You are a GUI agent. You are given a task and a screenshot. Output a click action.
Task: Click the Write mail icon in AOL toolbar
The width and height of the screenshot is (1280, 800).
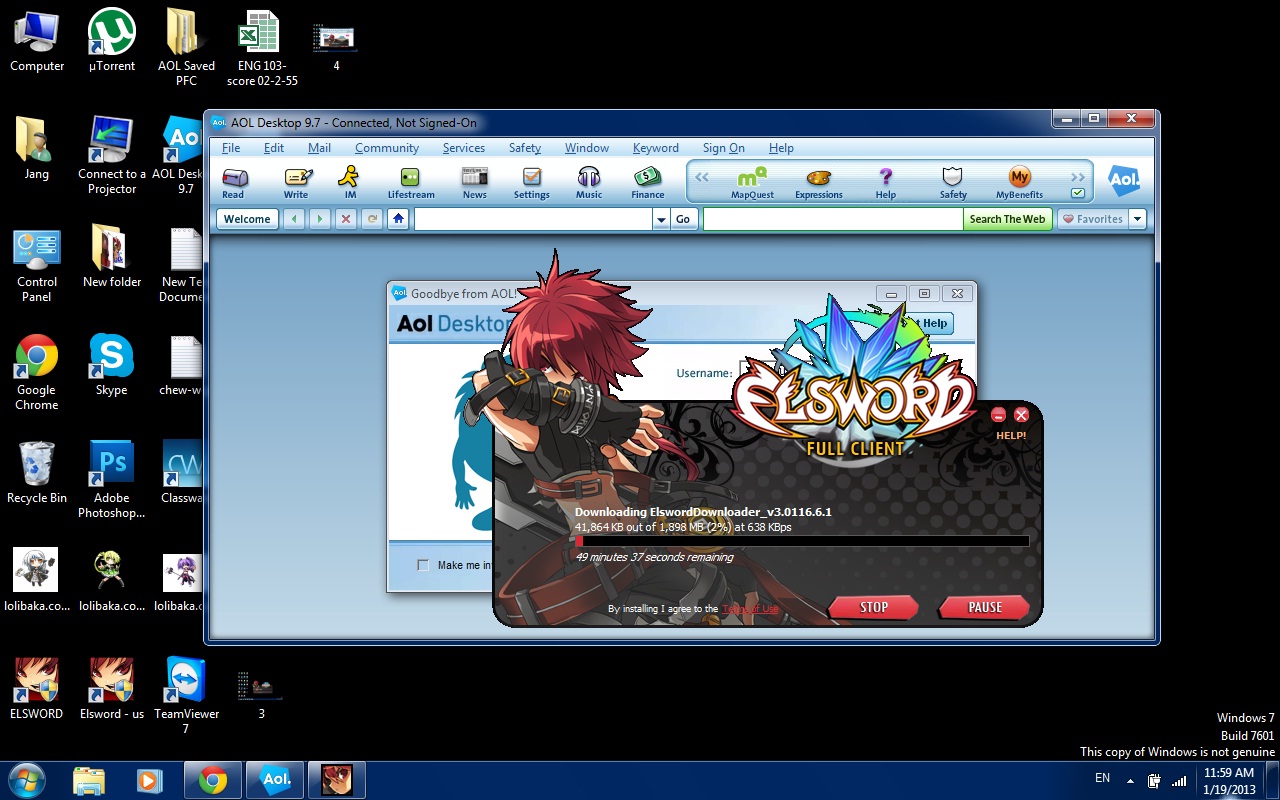pyautogui.click(x=297, y=182)
